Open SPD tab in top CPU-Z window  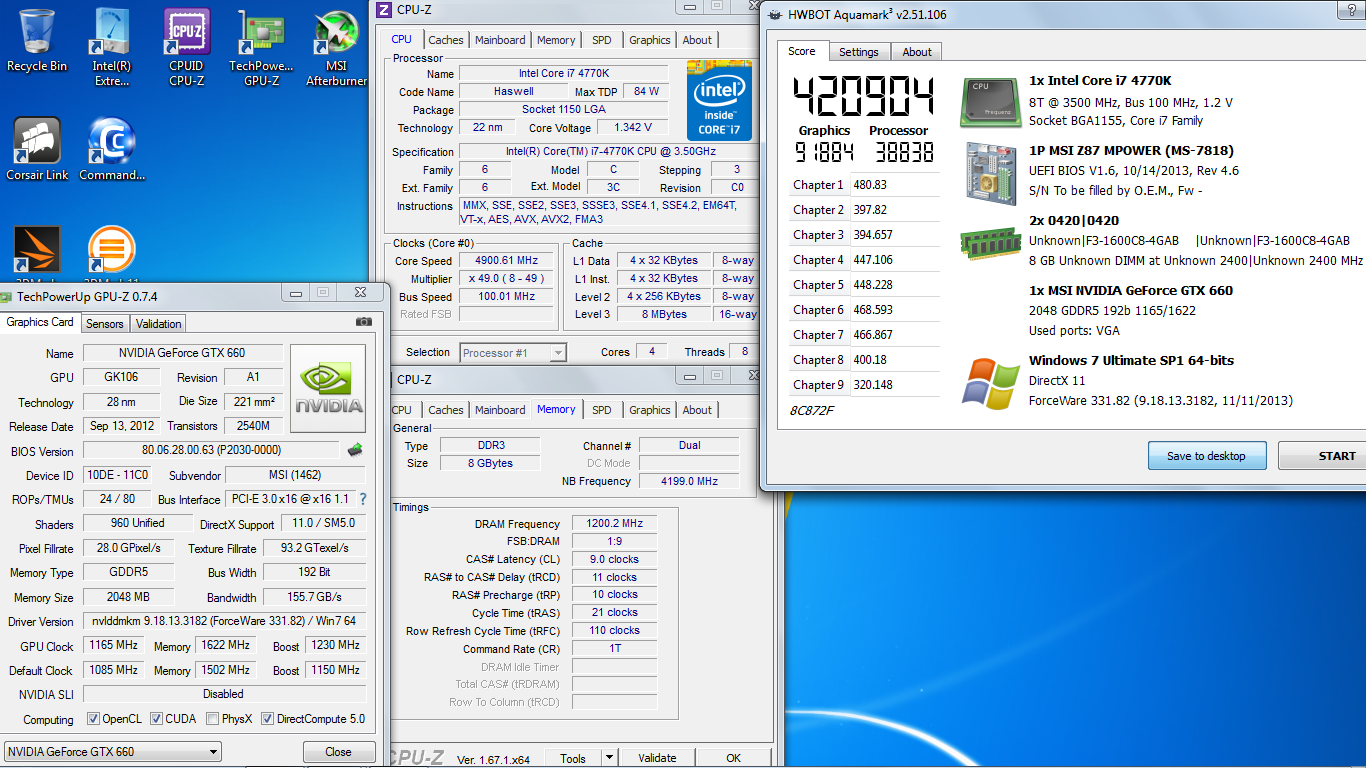click(602, 40)
